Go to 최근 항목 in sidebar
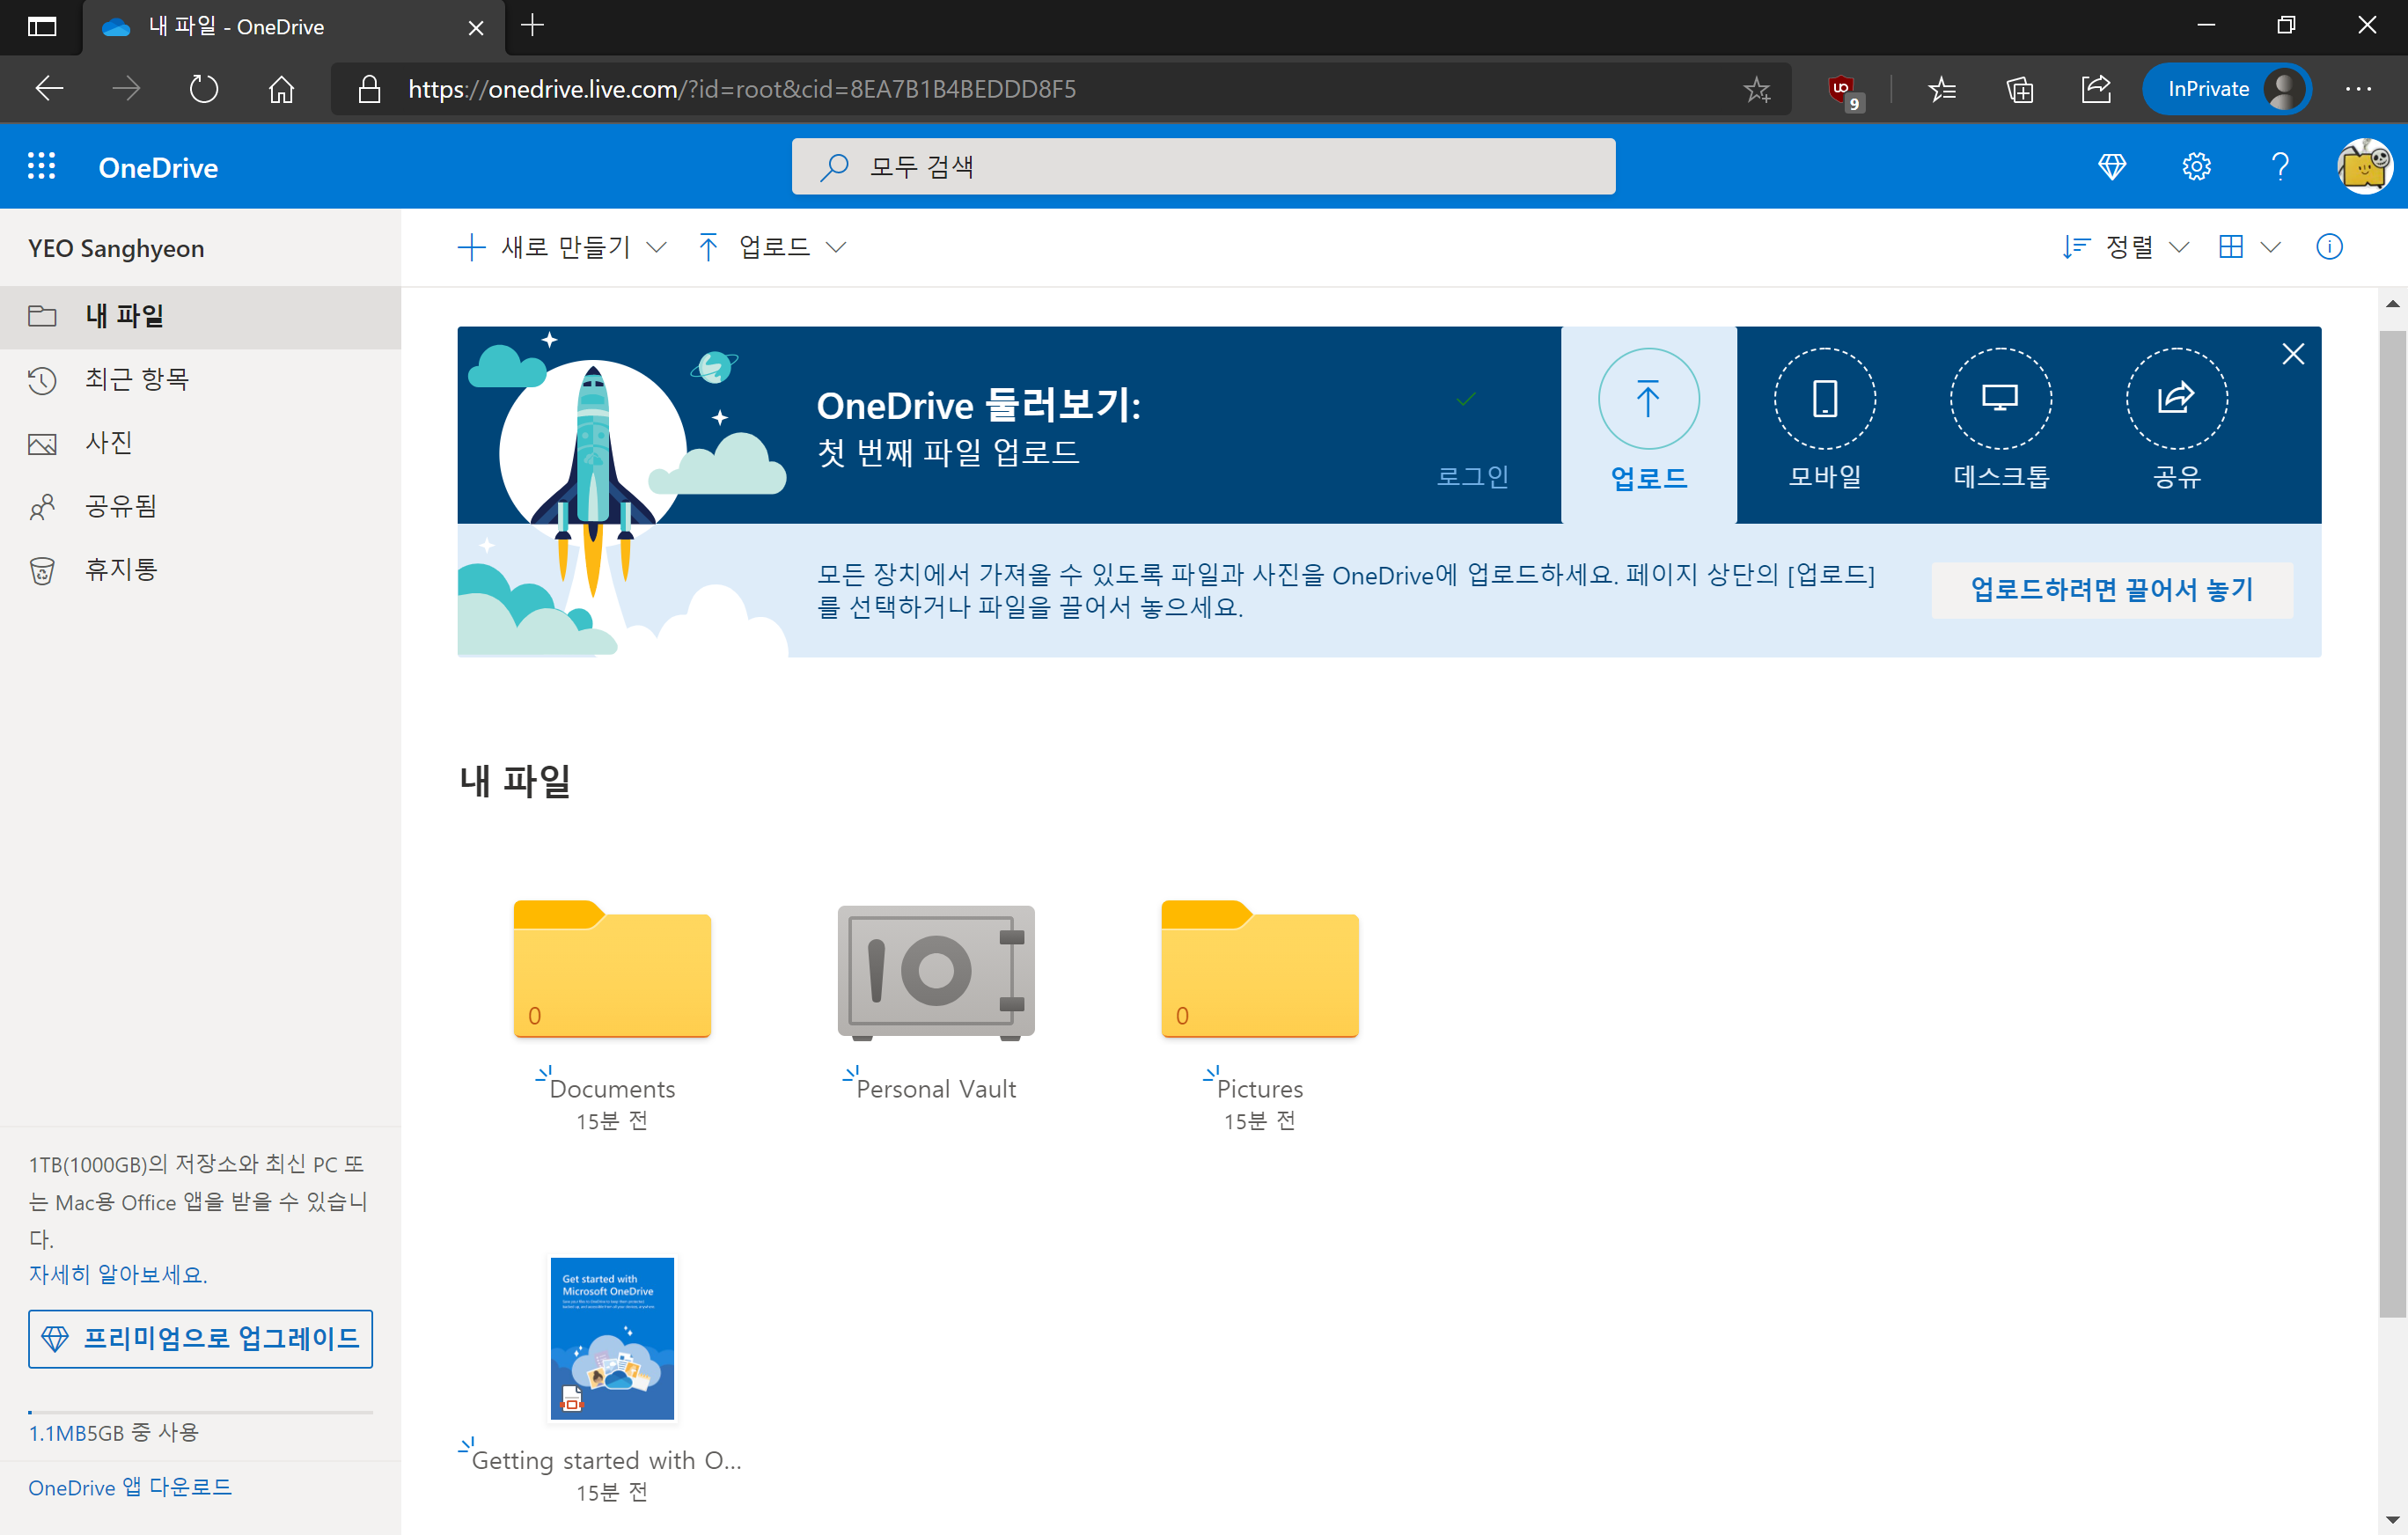The image size is (2408, 1535). [x=136, y=379]
